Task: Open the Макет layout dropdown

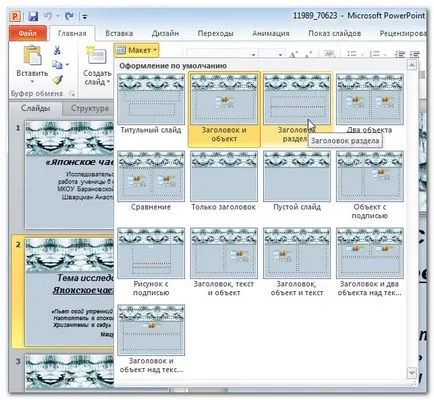Action: 136,50
